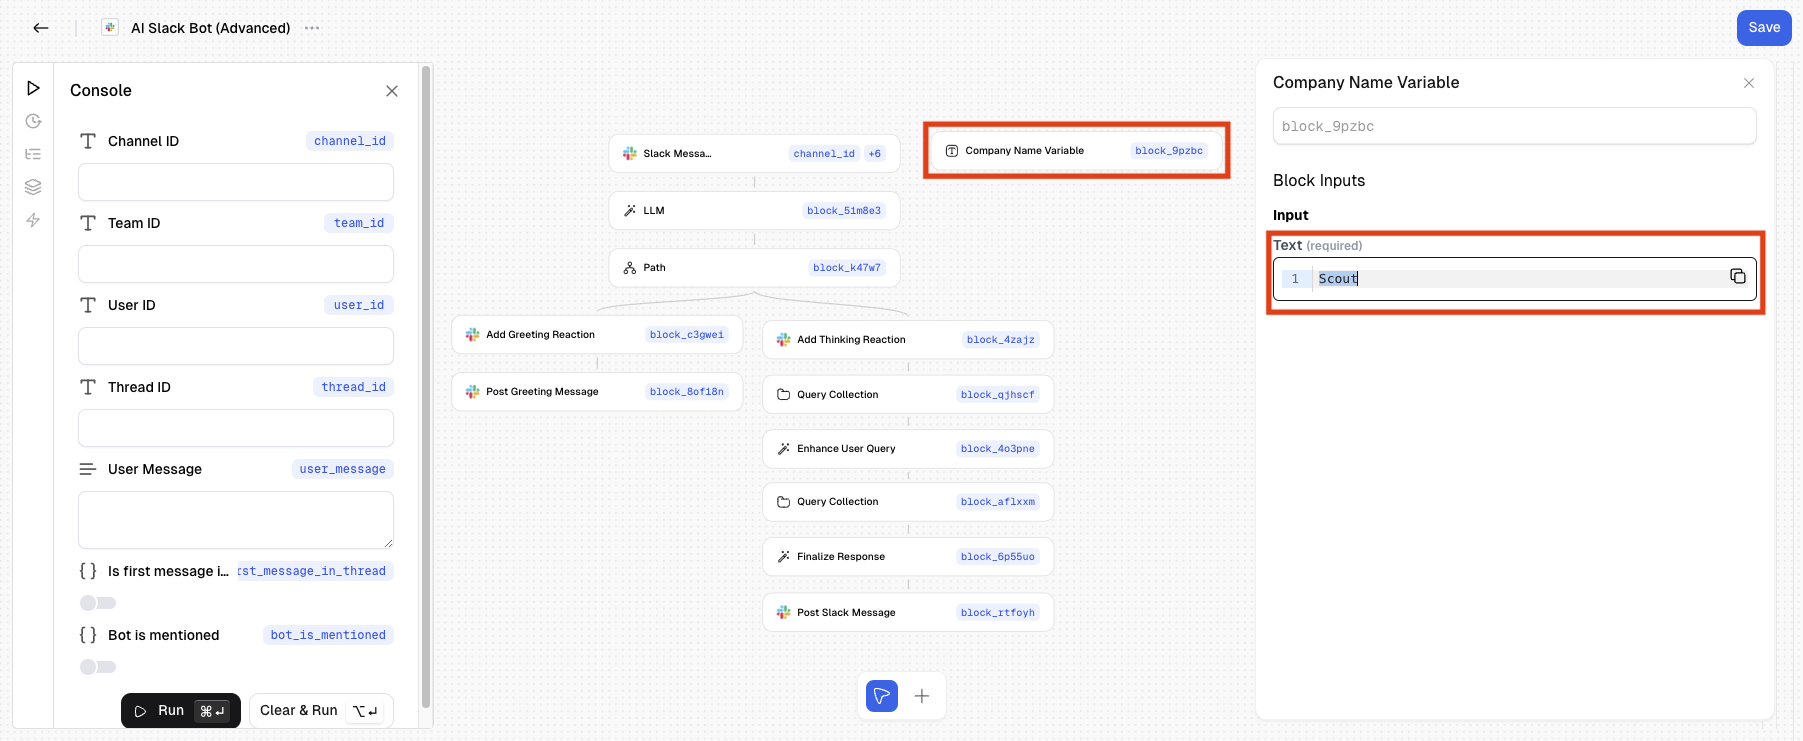Image resolution: width=1803 pixels, height=741 pixels.
Task: Open the history clock icon in sidebar
Action: pos(33,121)
